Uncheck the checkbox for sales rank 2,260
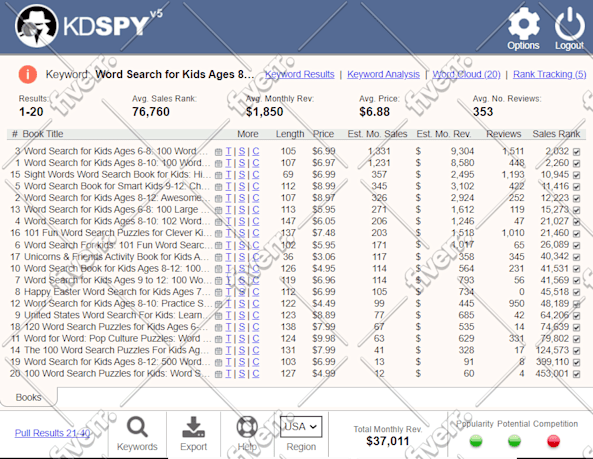593x459 pixels. (x=576, y=164)
